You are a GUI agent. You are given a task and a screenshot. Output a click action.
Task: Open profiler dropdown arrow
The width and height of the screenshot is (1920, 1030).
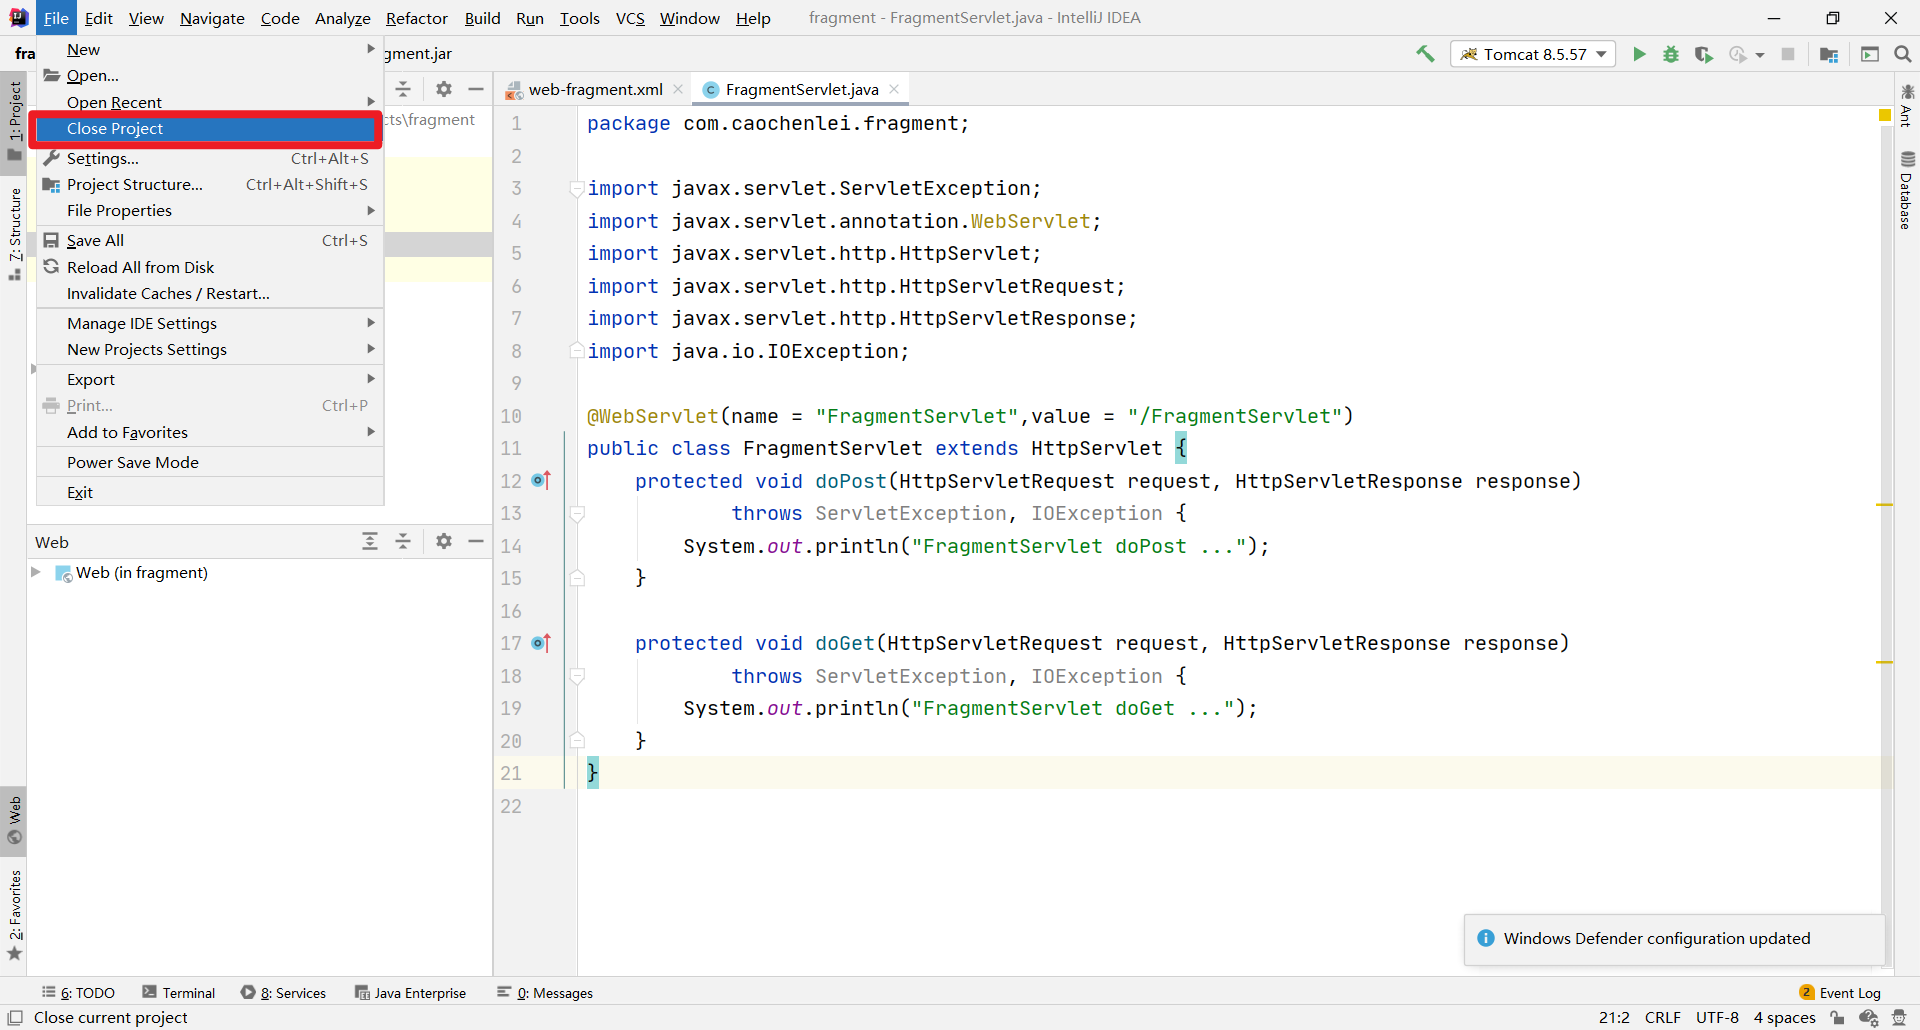tap(1760, 55)
